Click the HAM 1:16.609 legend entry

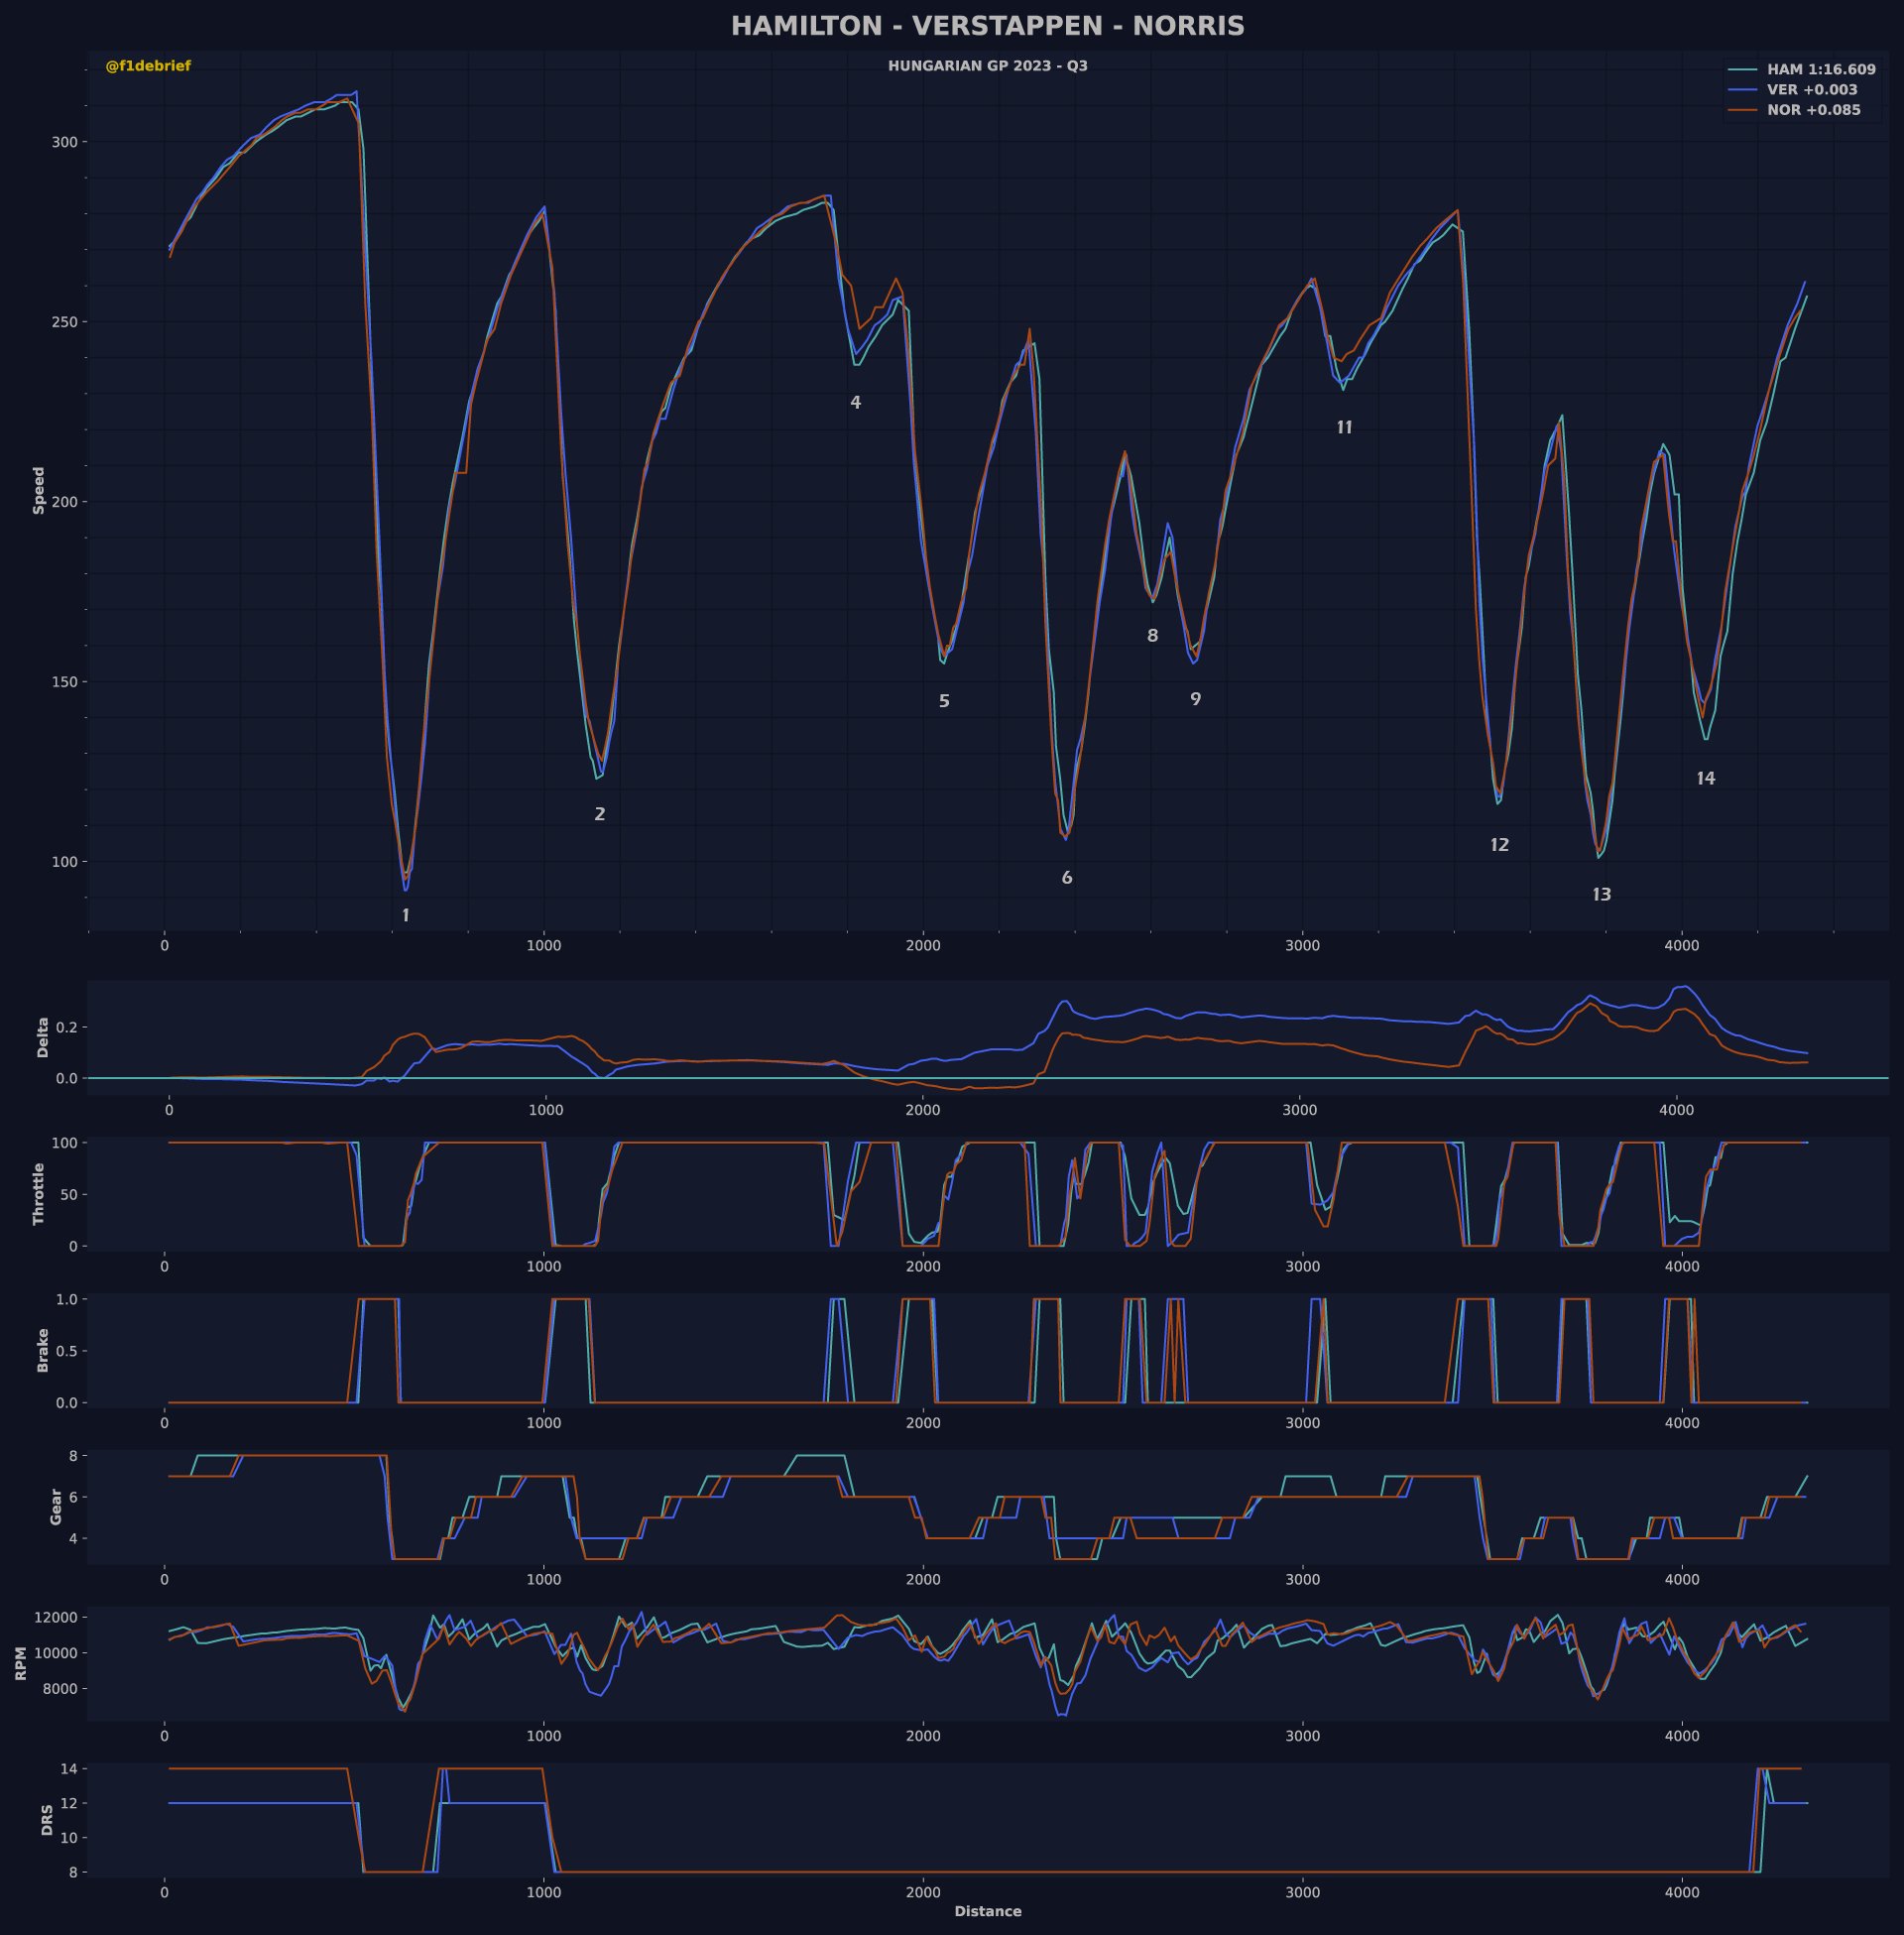click(x=1820, y=70)
